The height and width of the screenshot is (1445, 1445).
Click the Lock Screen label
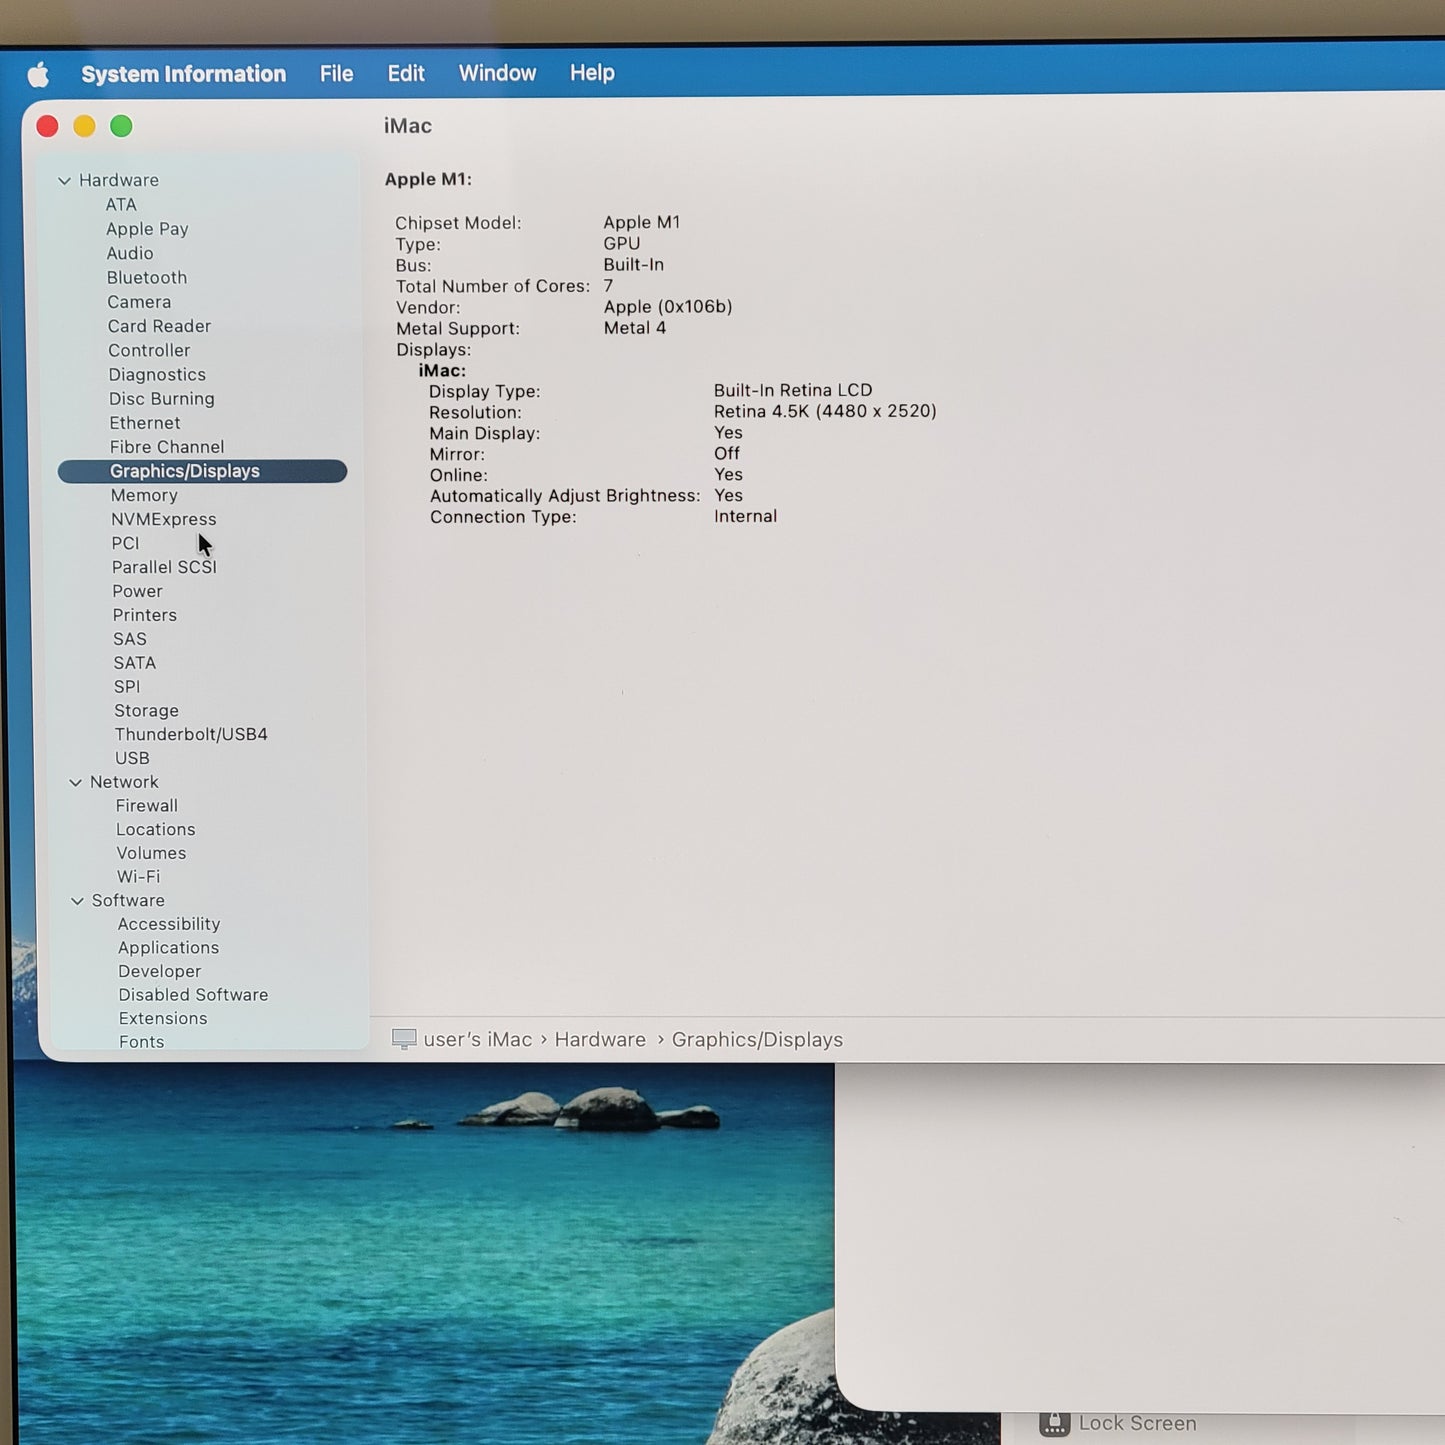point(1138,1424)
